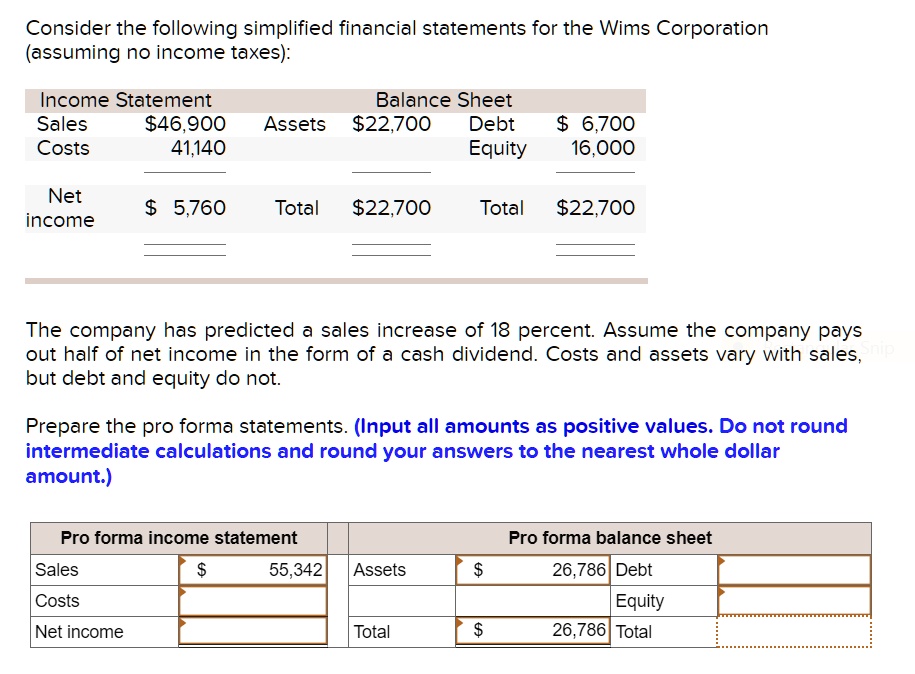The width and height of the screenshot is (915, 674).
Task: Click the red marker on the Debt field
Action: pyautogui.click(x=722, y=561)
